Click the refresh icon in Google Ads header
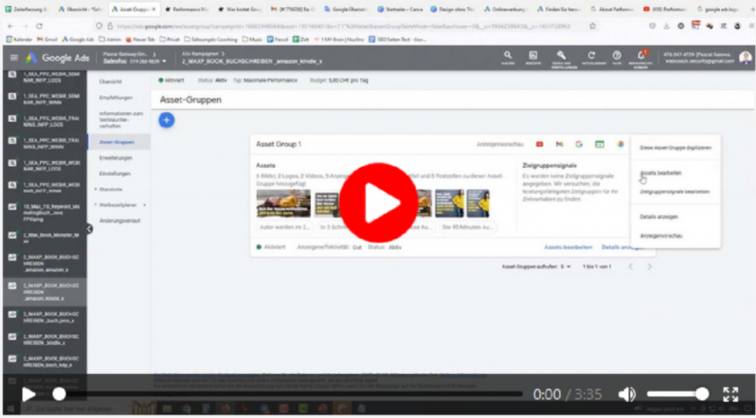 592,57
